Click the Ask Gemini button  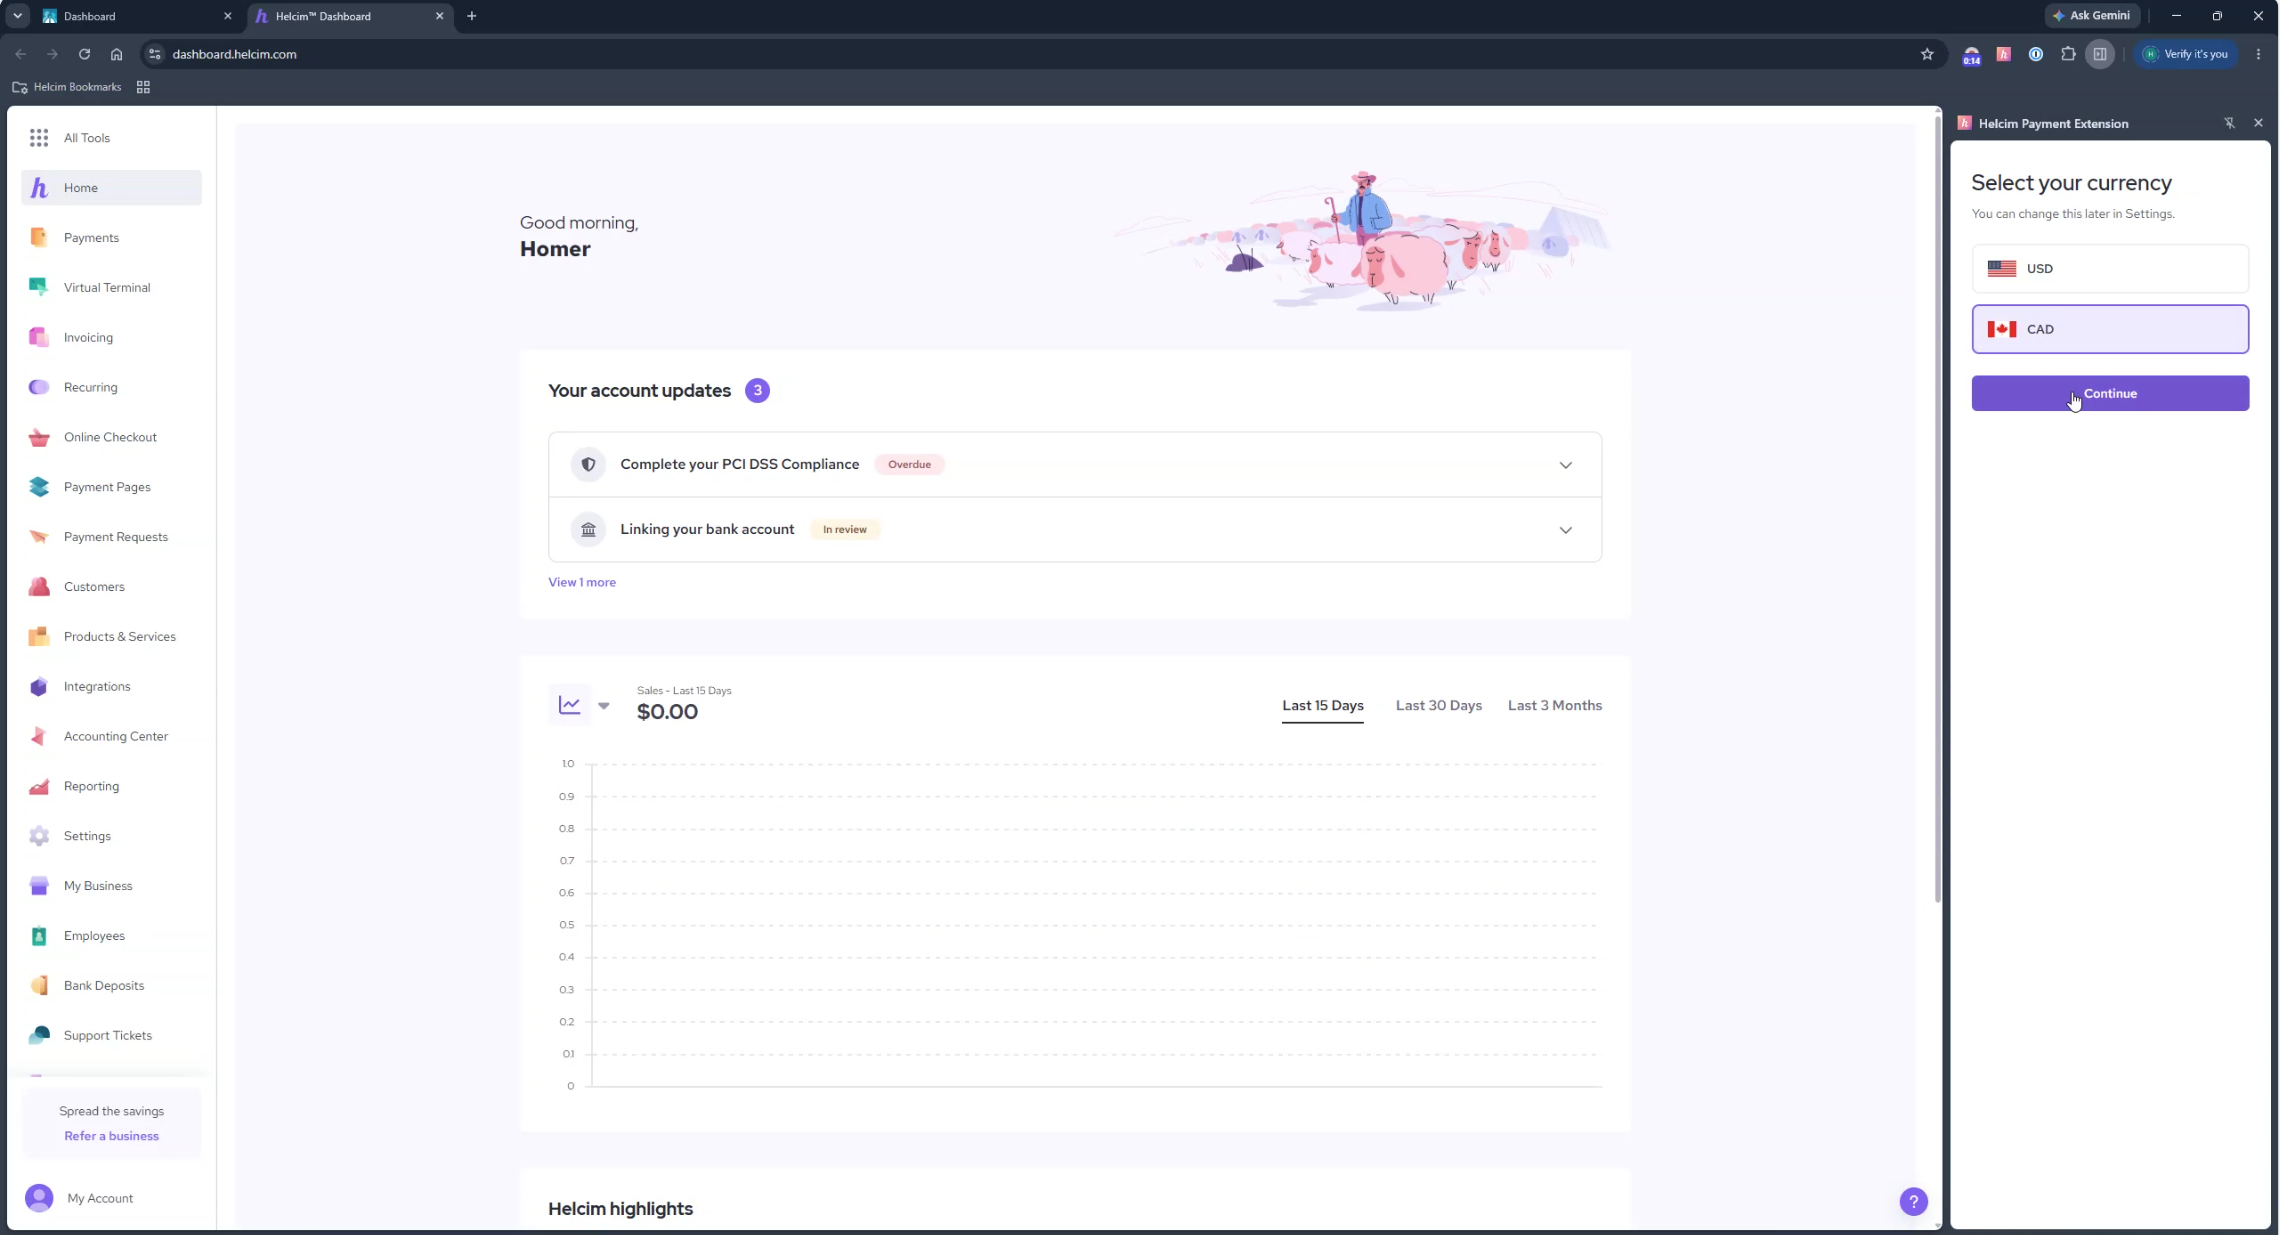(2092, 16)
